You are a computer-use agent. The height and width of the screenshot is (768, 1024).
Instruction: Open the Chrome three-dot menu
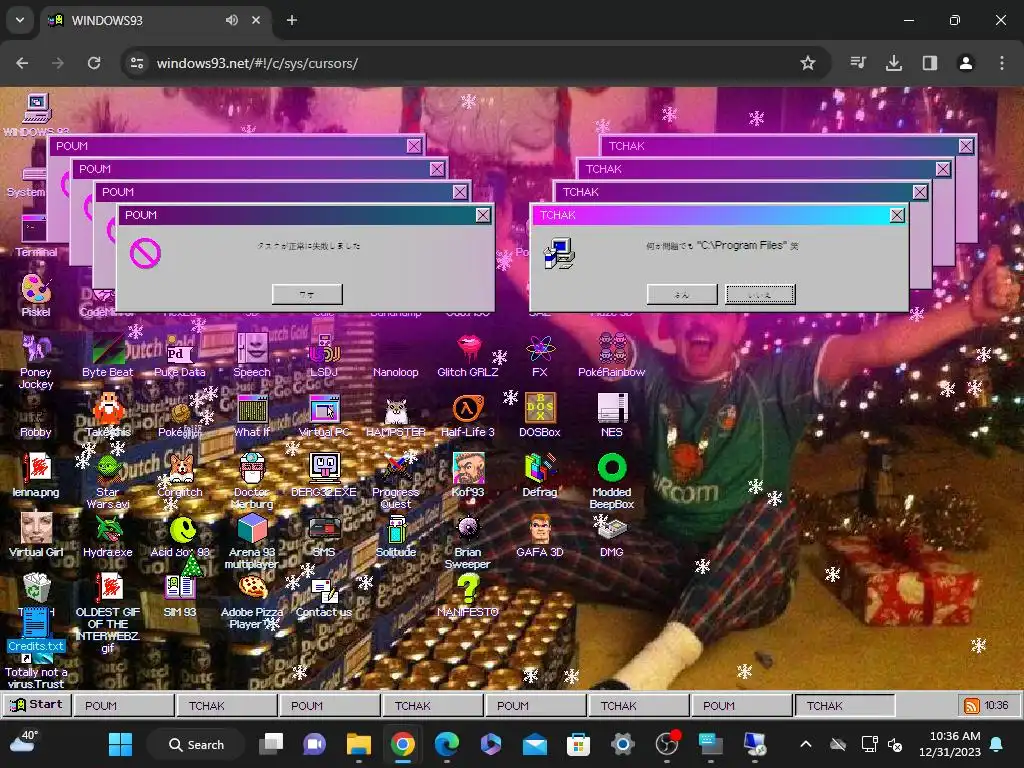(x=1002, y=63)
